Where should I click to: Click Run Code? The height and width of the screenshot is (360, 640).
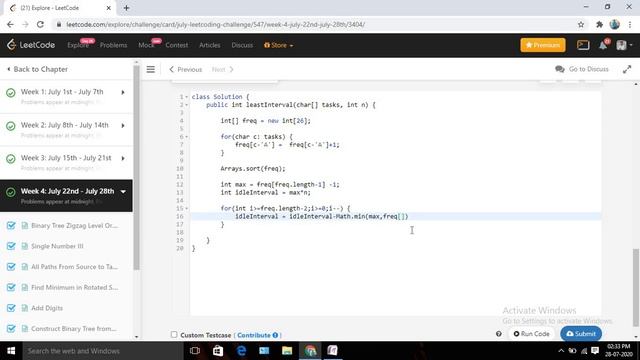531,334
